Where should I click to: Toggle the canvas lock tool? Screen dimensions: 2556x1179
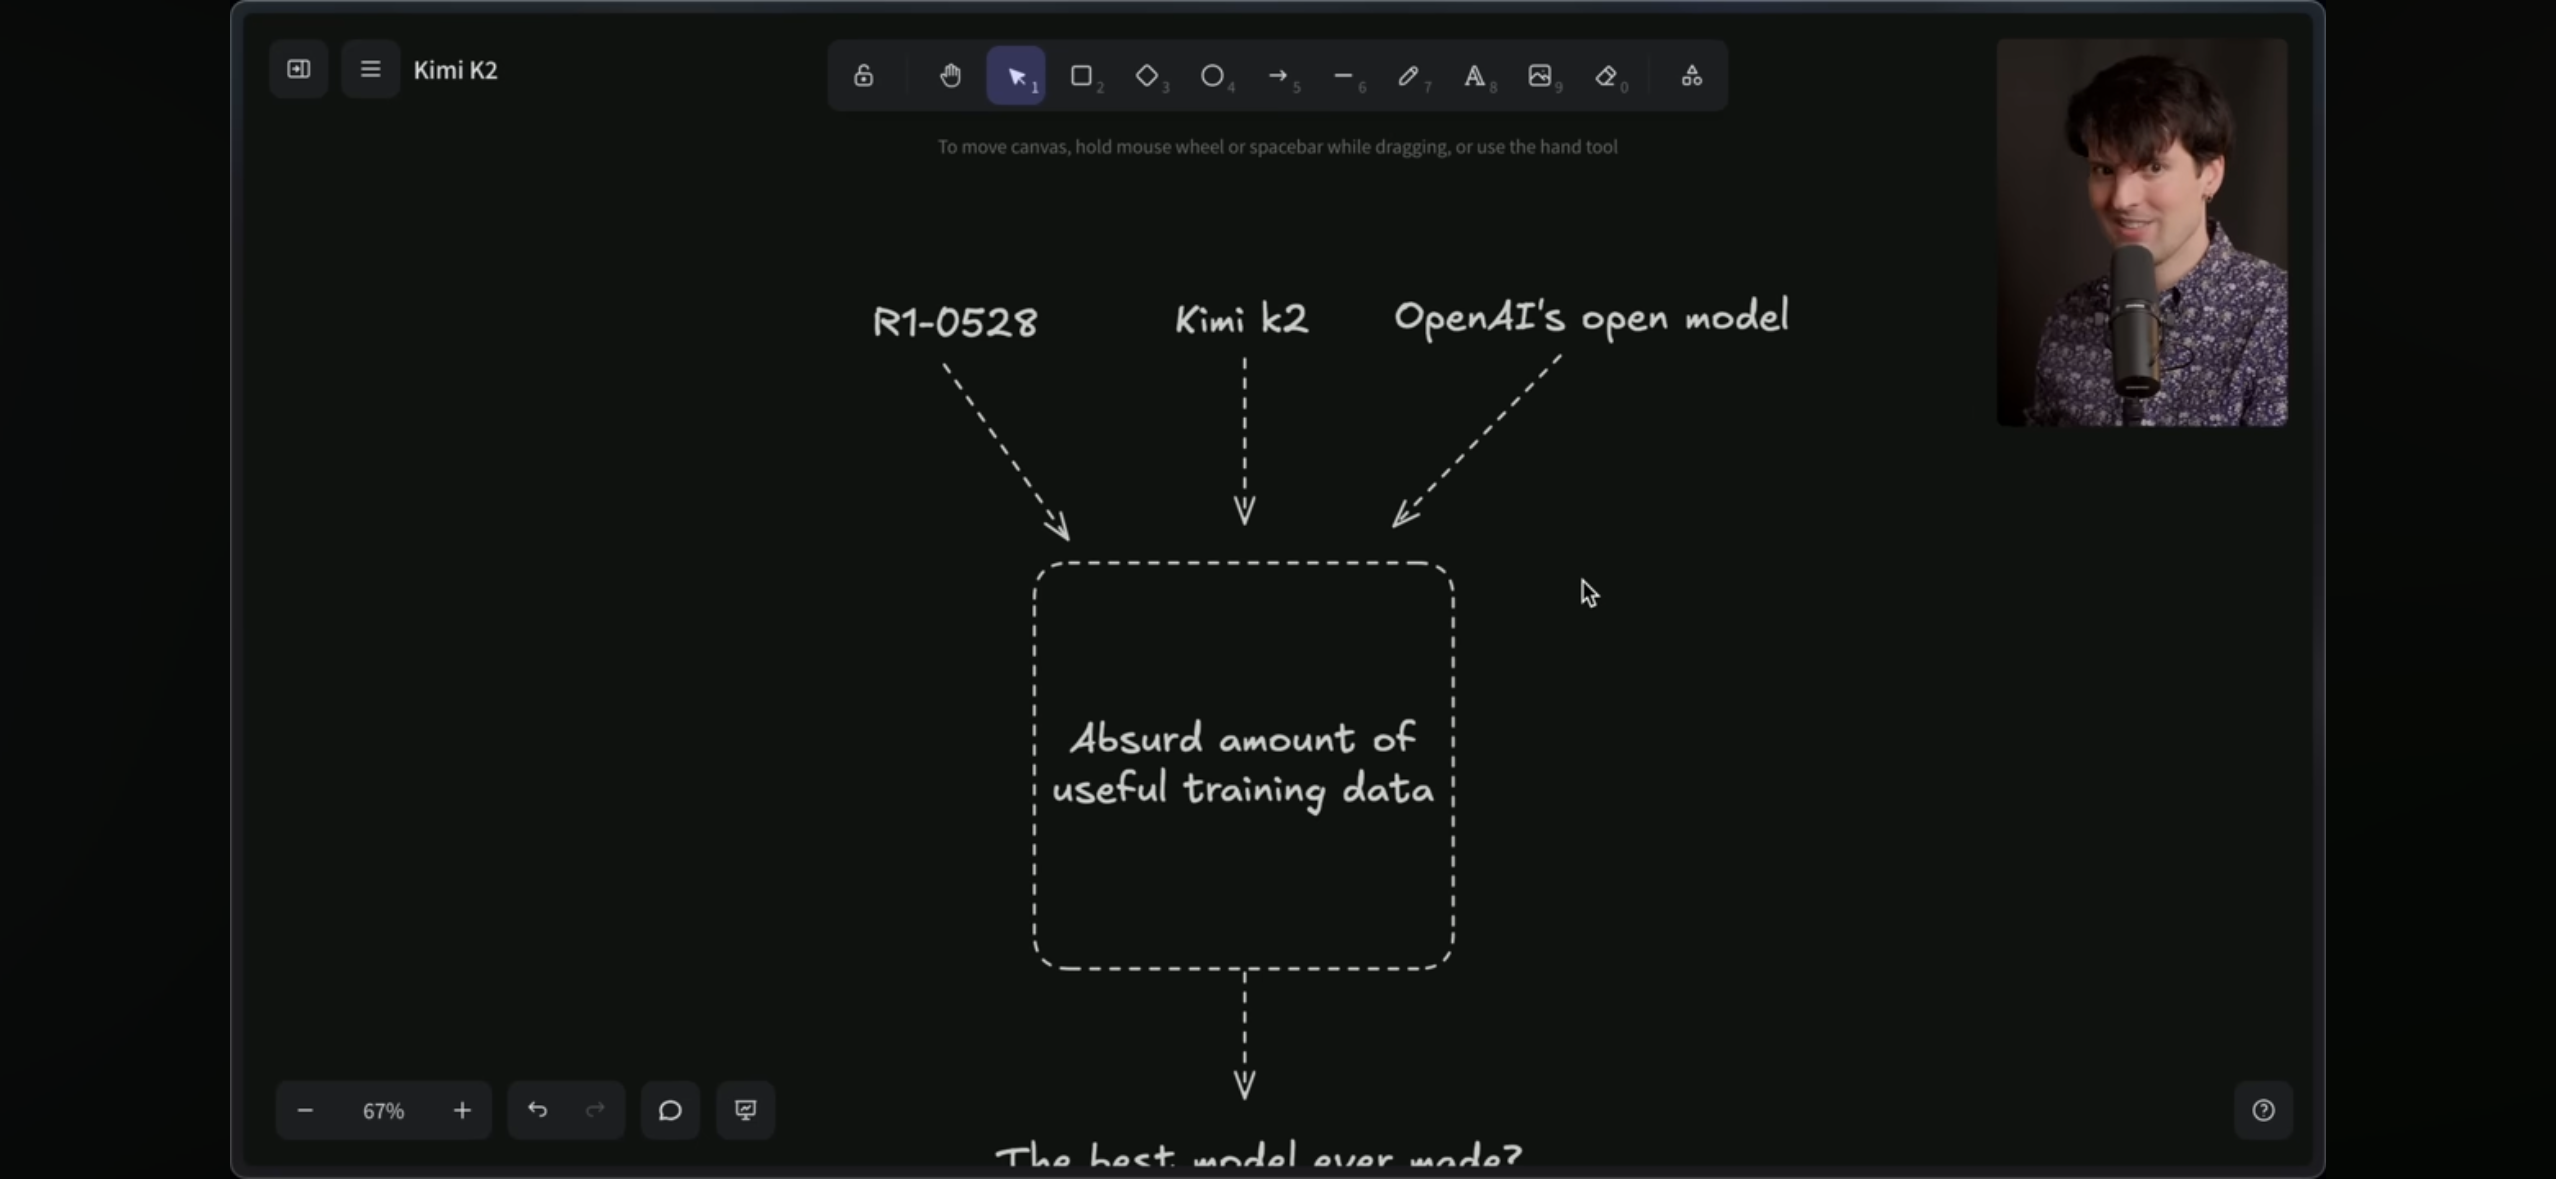pyautogui.click(x=863, y=76)
